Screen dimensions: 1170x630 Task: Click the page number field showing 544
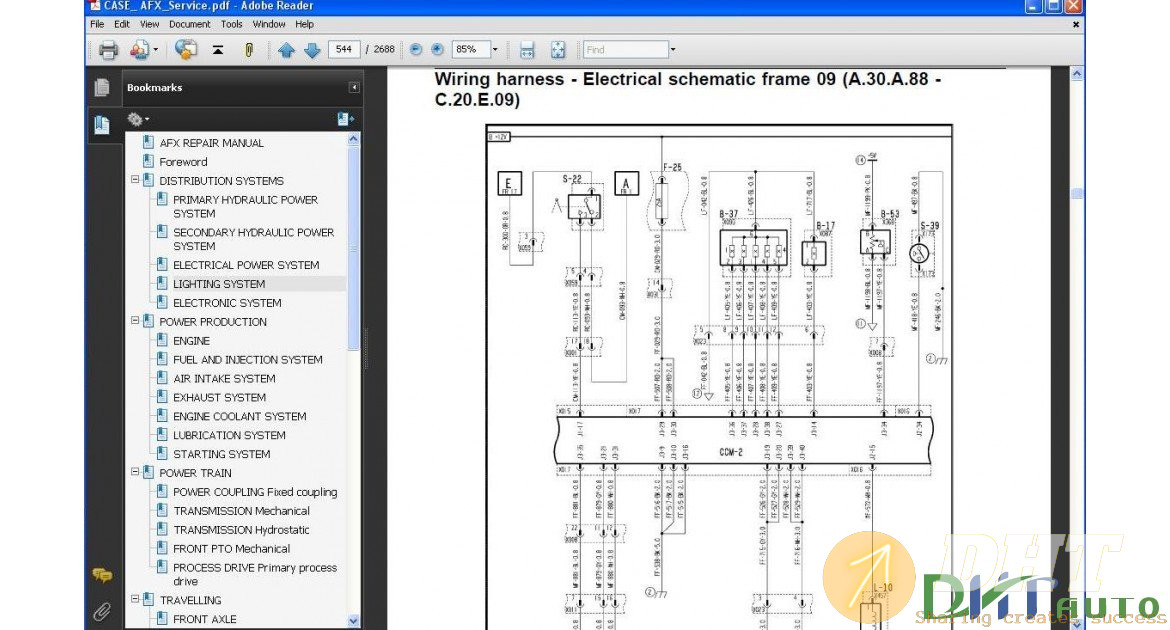[343, 49]
